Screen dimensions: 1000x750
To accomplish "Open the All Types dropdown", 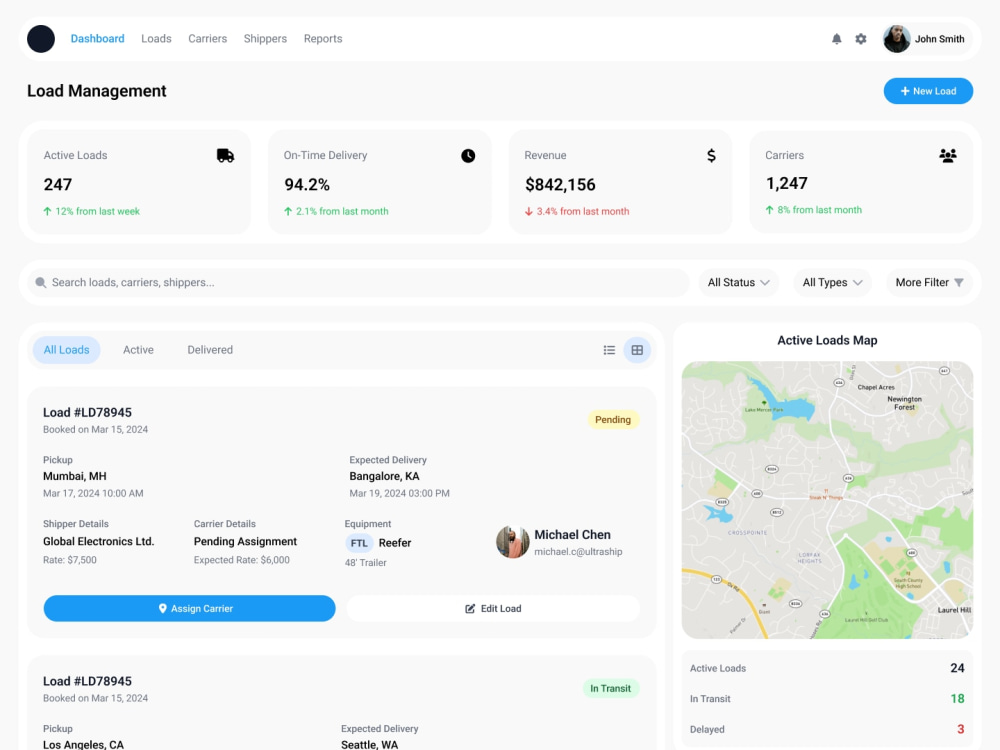I will 832,283.
